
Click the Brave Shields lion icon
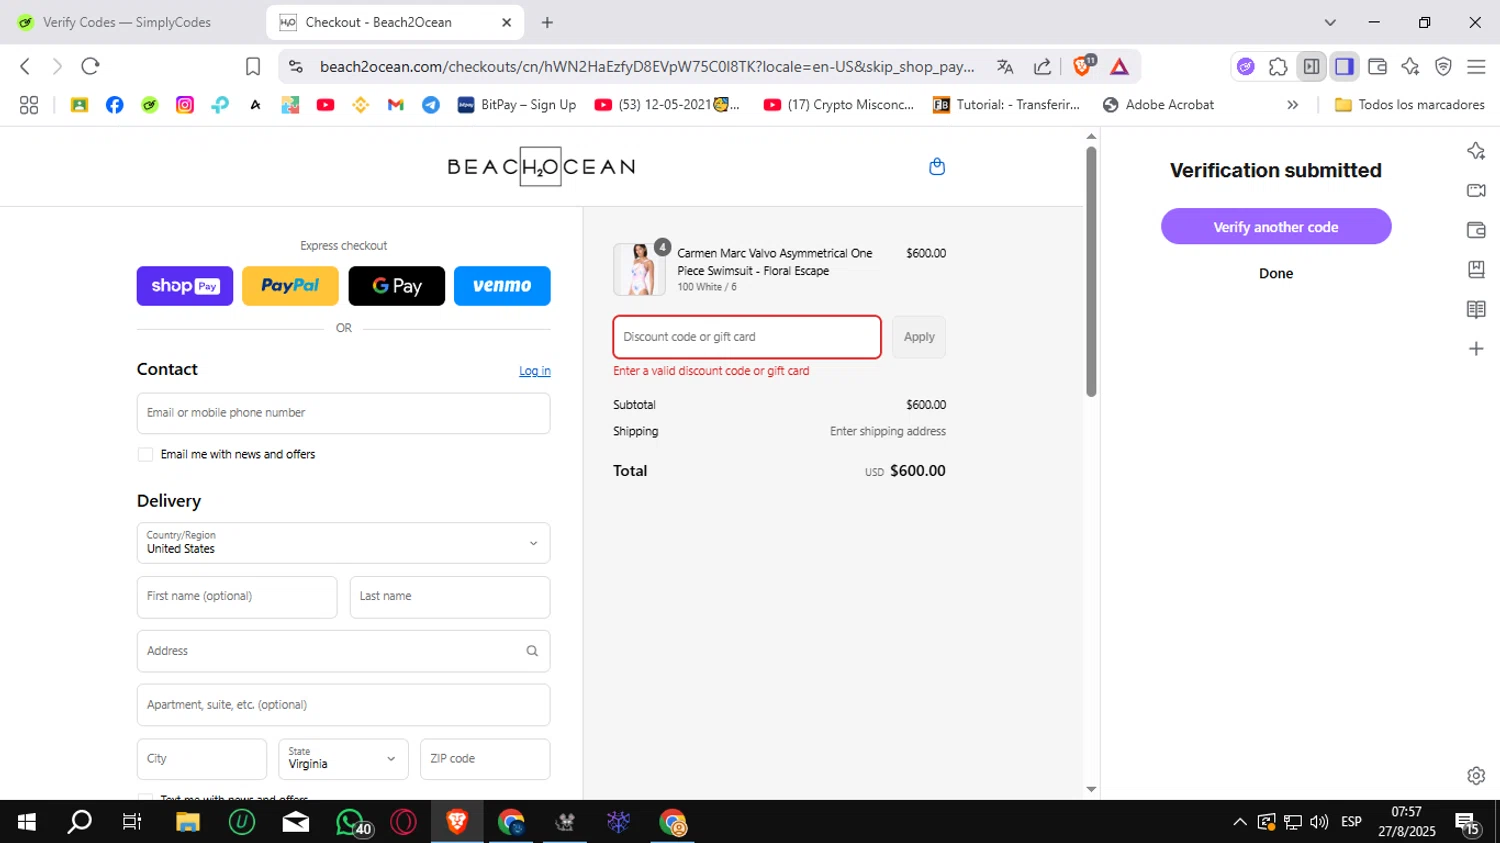[x=1083, y=66]
